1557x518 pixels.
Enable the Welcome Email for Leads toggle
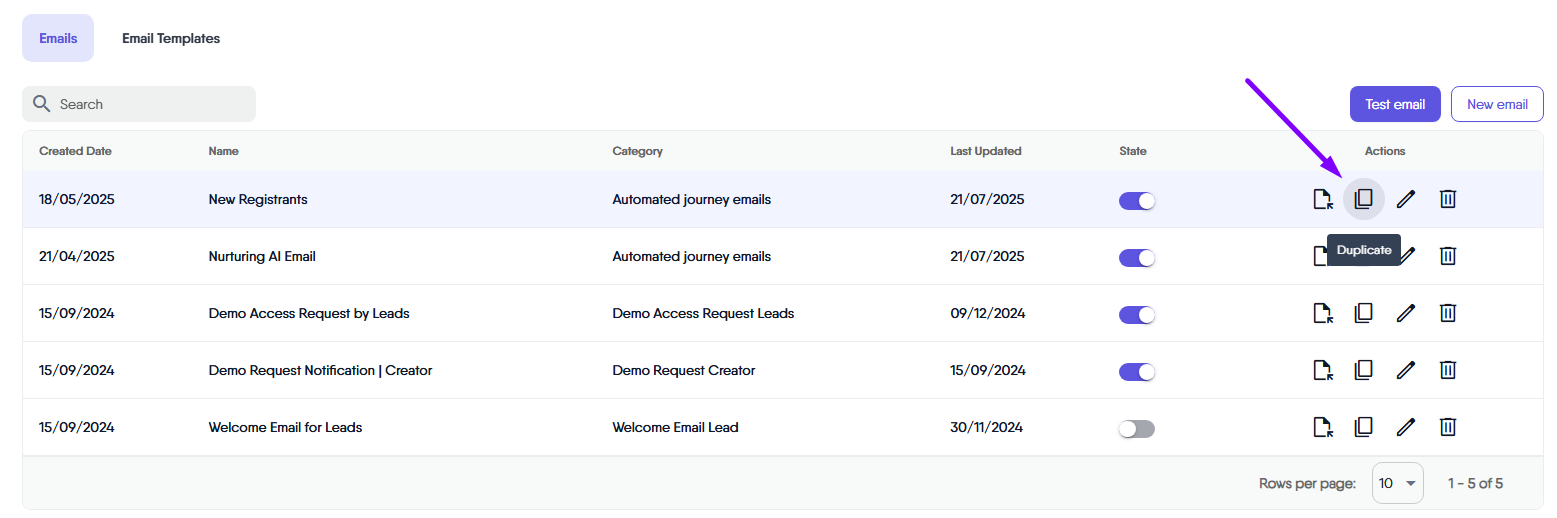[1137, 428]
